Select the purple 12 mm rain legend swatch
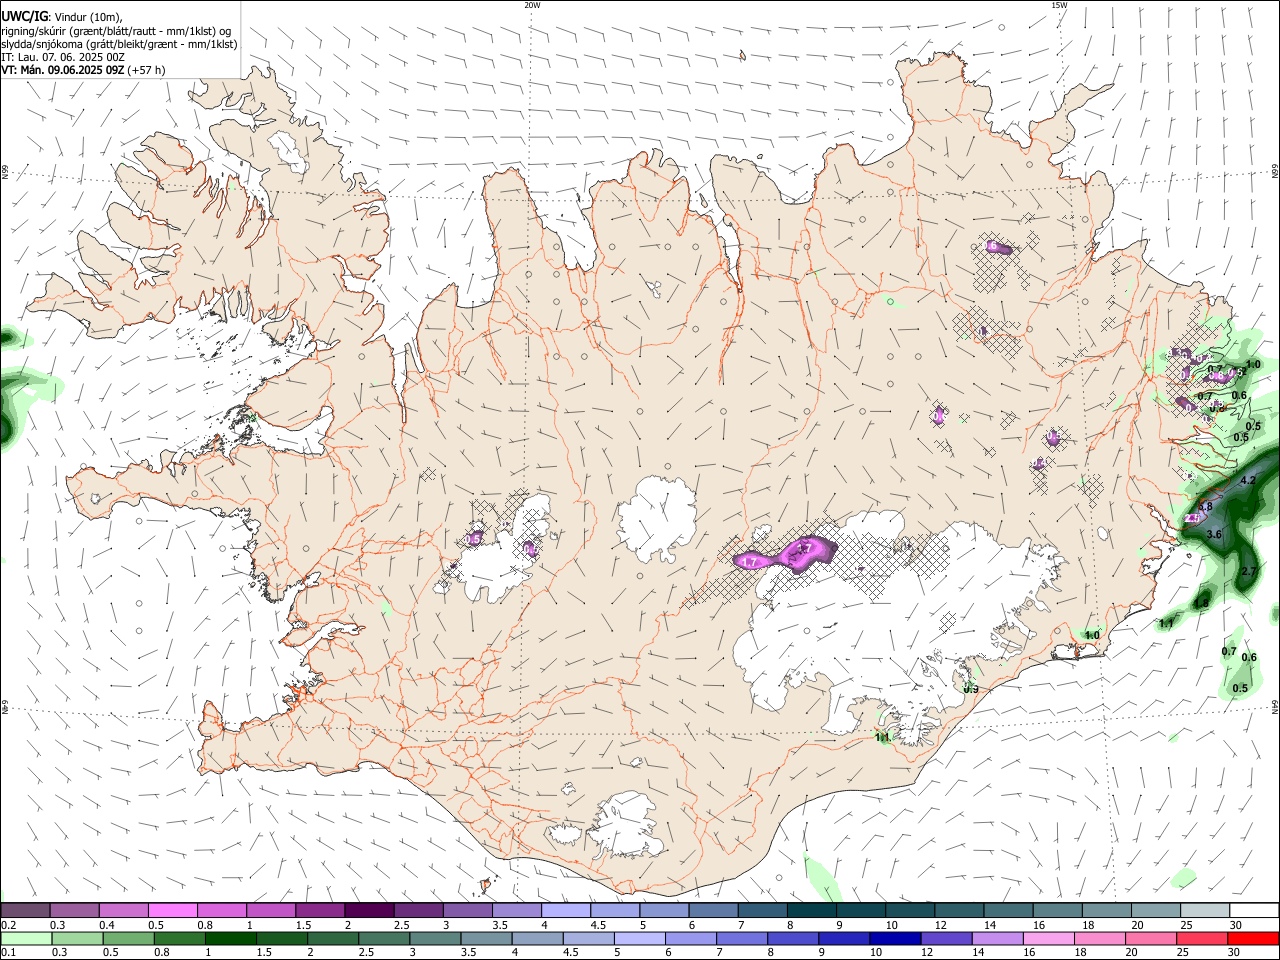The image size is (1280, 960). (946, 939)
